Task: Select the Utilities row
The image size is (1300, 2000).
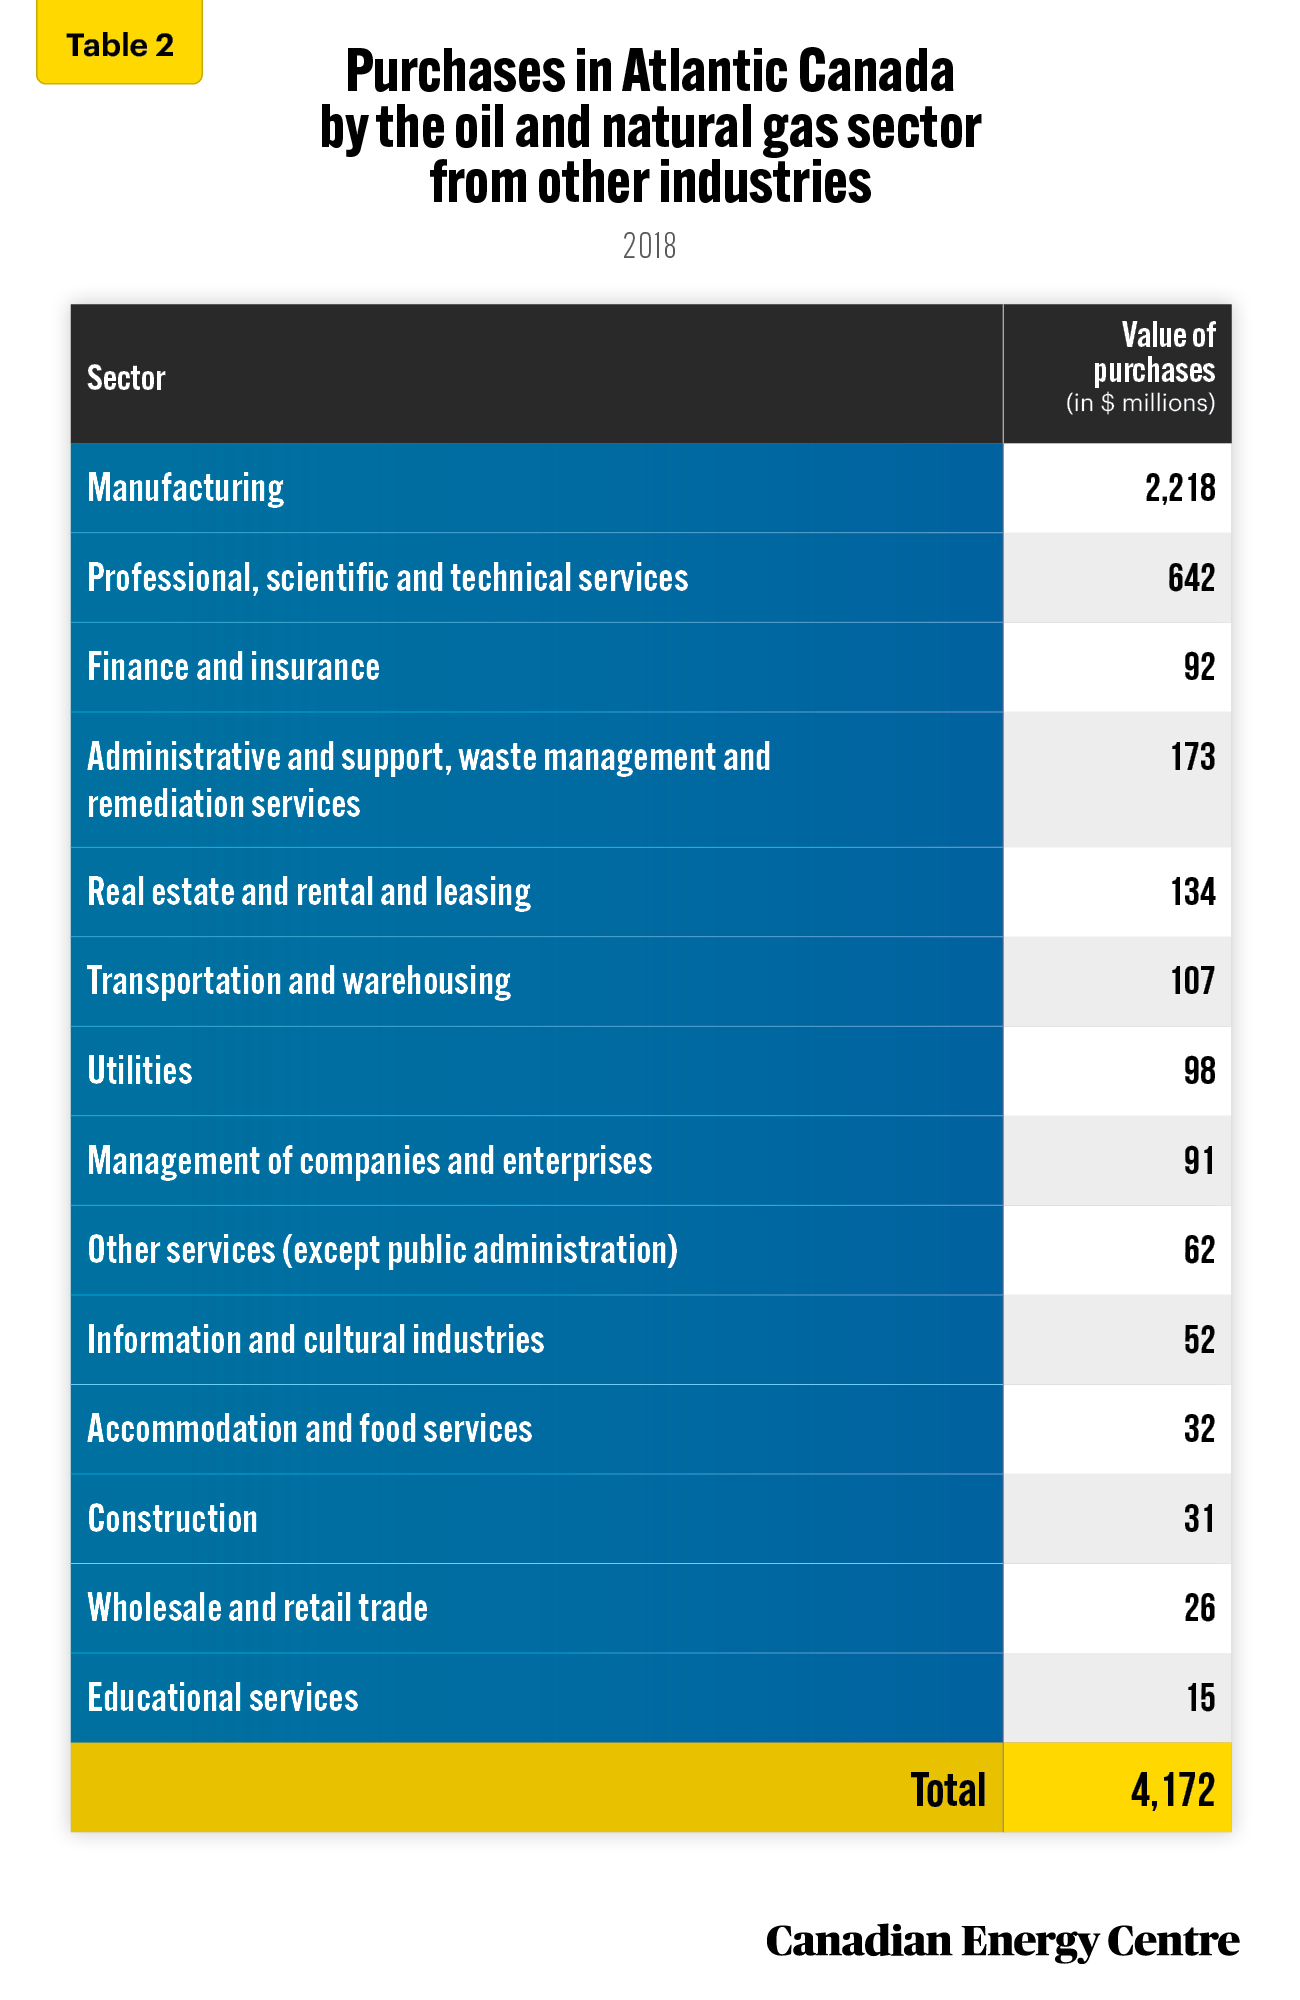Action: [x=651, y=1071]
